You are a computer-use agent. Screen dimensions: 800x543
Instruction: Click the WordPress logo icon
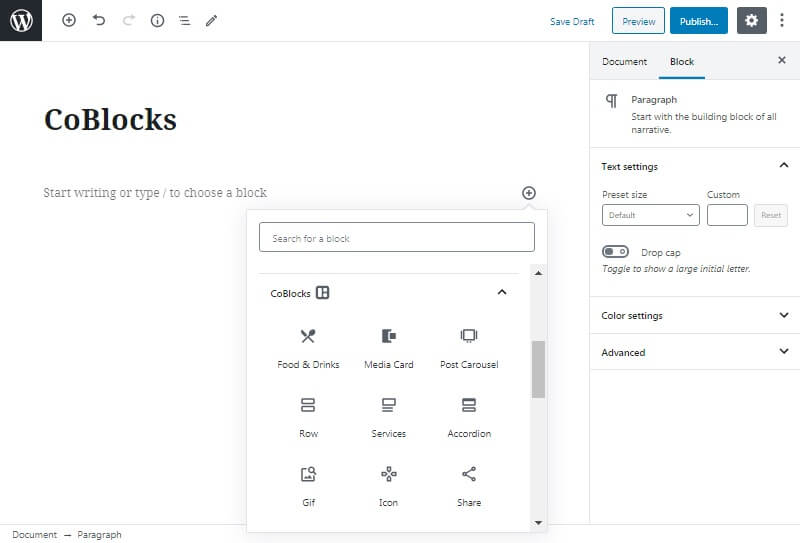(x=21, y=20)
